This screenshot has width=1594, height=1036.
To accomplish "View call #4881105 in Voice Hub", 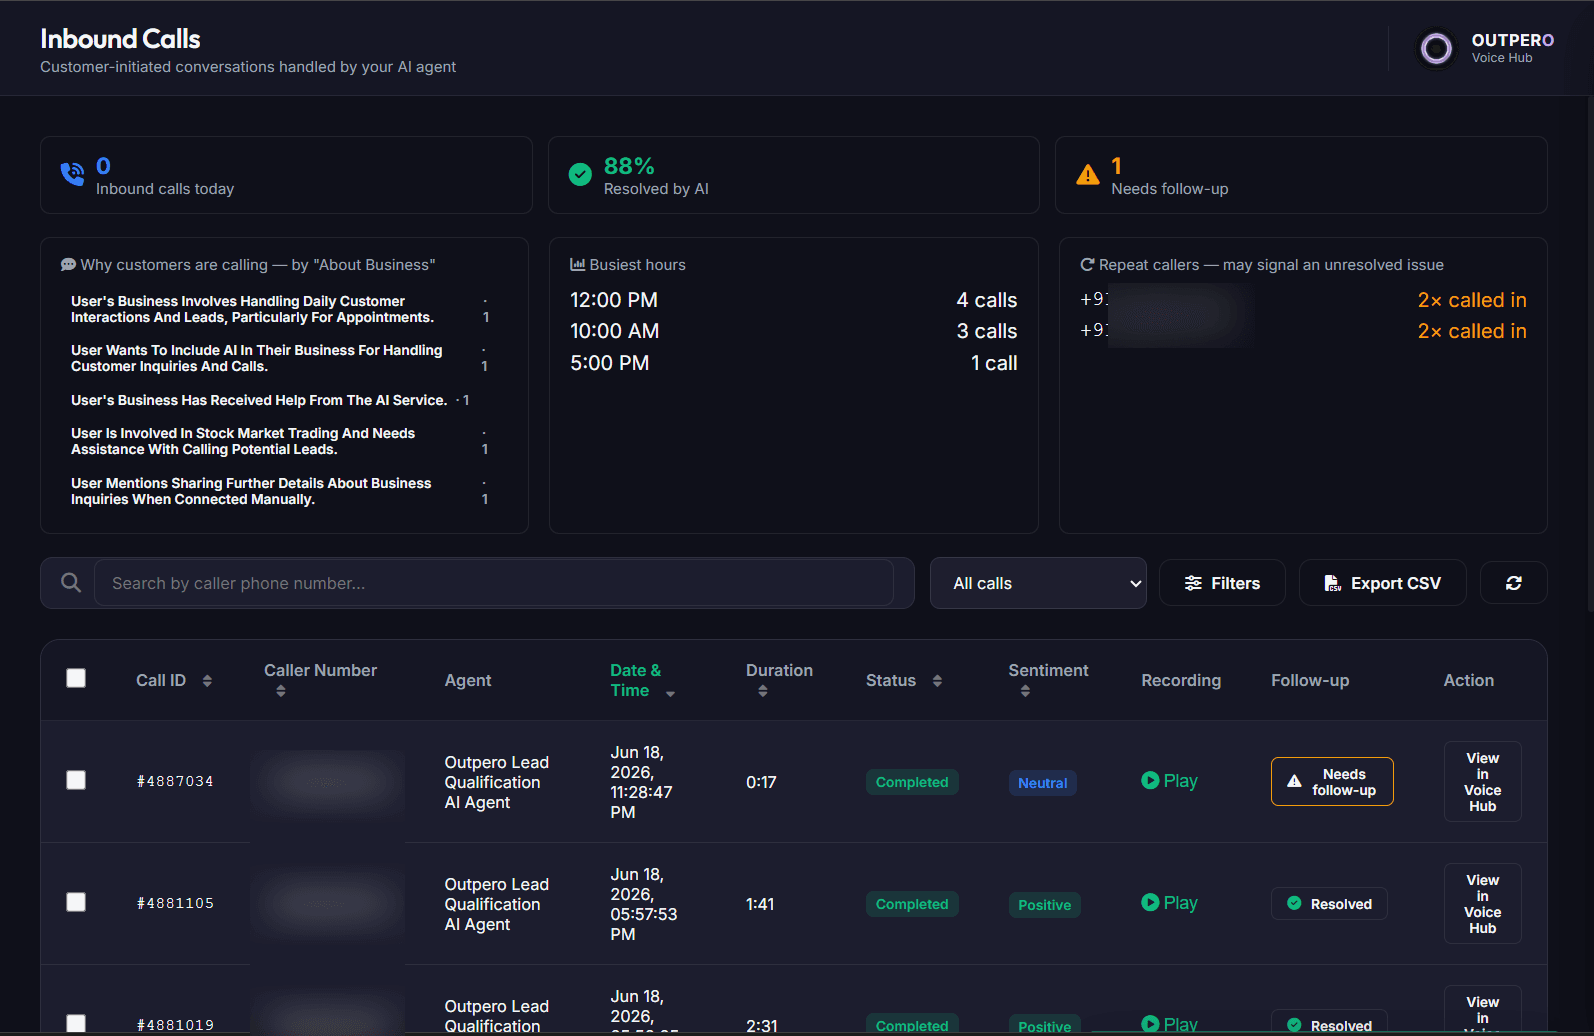I will (1482, 904).
